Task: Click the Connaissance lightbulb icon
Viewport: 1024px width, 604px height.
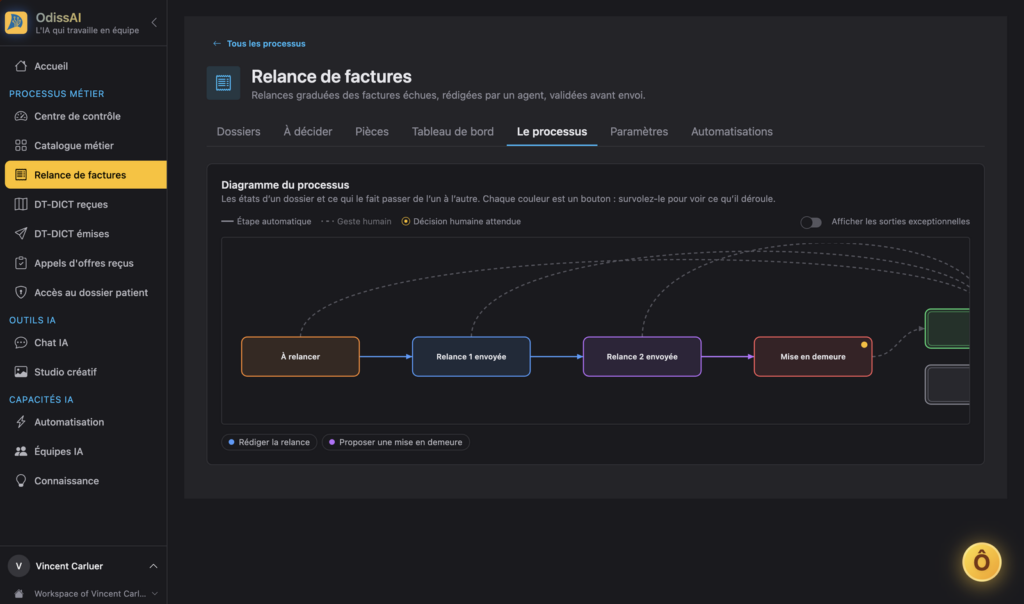Action: click(x=21, y=481)
